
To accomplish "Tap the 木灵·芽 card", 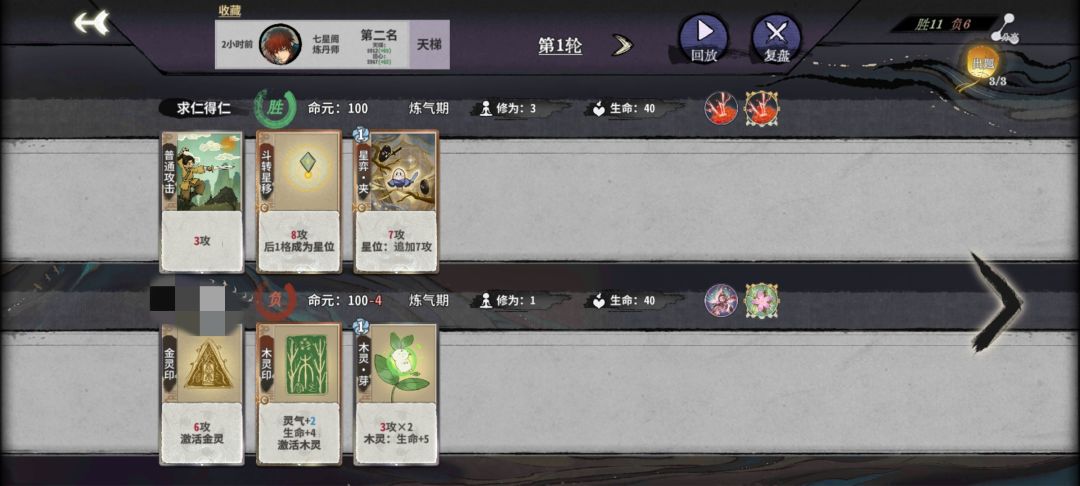I will [x=395, y=394].
